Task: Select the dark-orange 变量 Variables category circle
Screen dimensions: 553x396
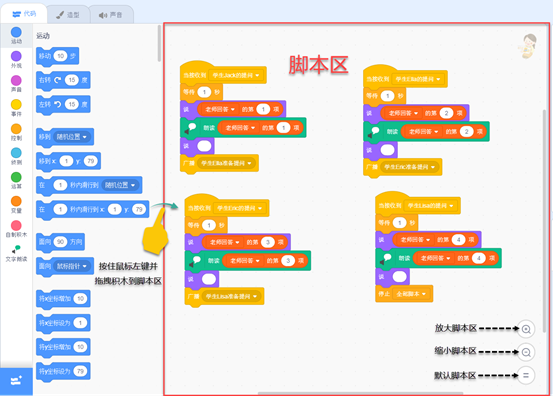Action: pyautogui.click(x=16, y=201)
